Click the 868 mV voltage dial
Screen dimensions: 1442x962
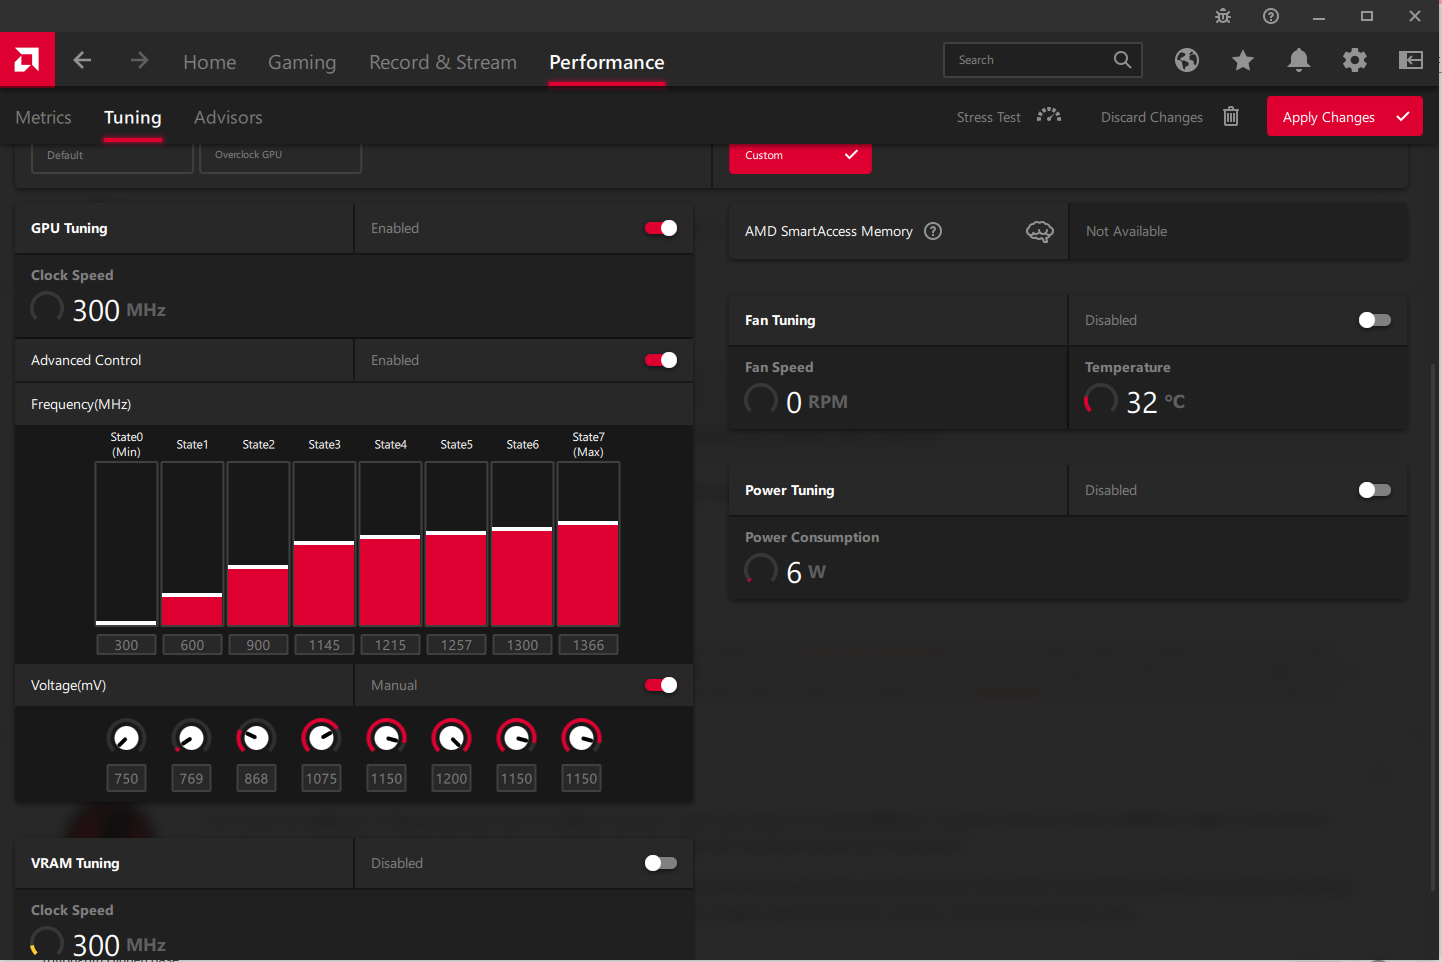point(256,738)
